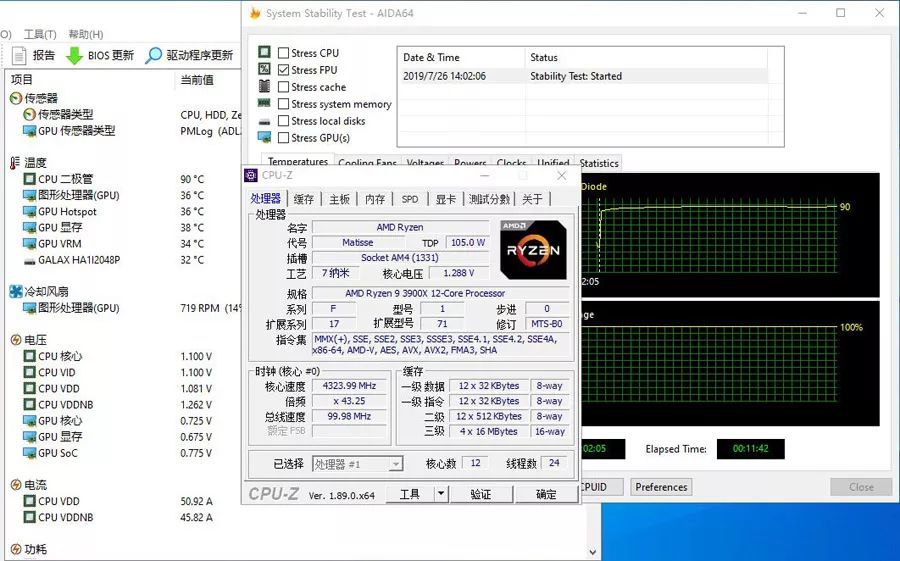The width and height of the screenshot is (900, 561).
Task: Enable the Stress CPU checkbox
Action: [x=283, y=53]
